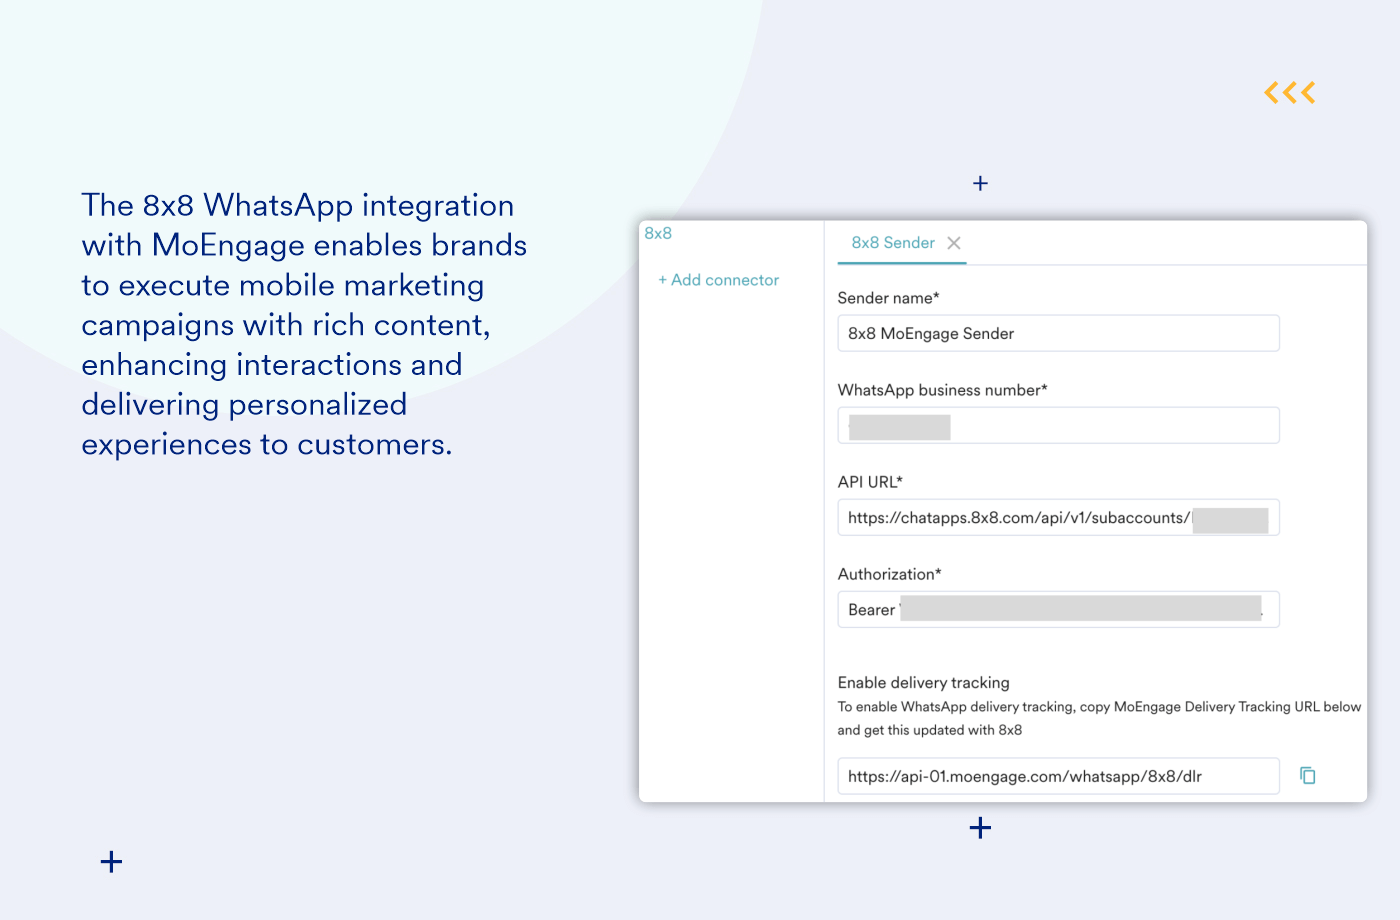
Task: Edit the Sender name field
Action: coord(1058,333)
